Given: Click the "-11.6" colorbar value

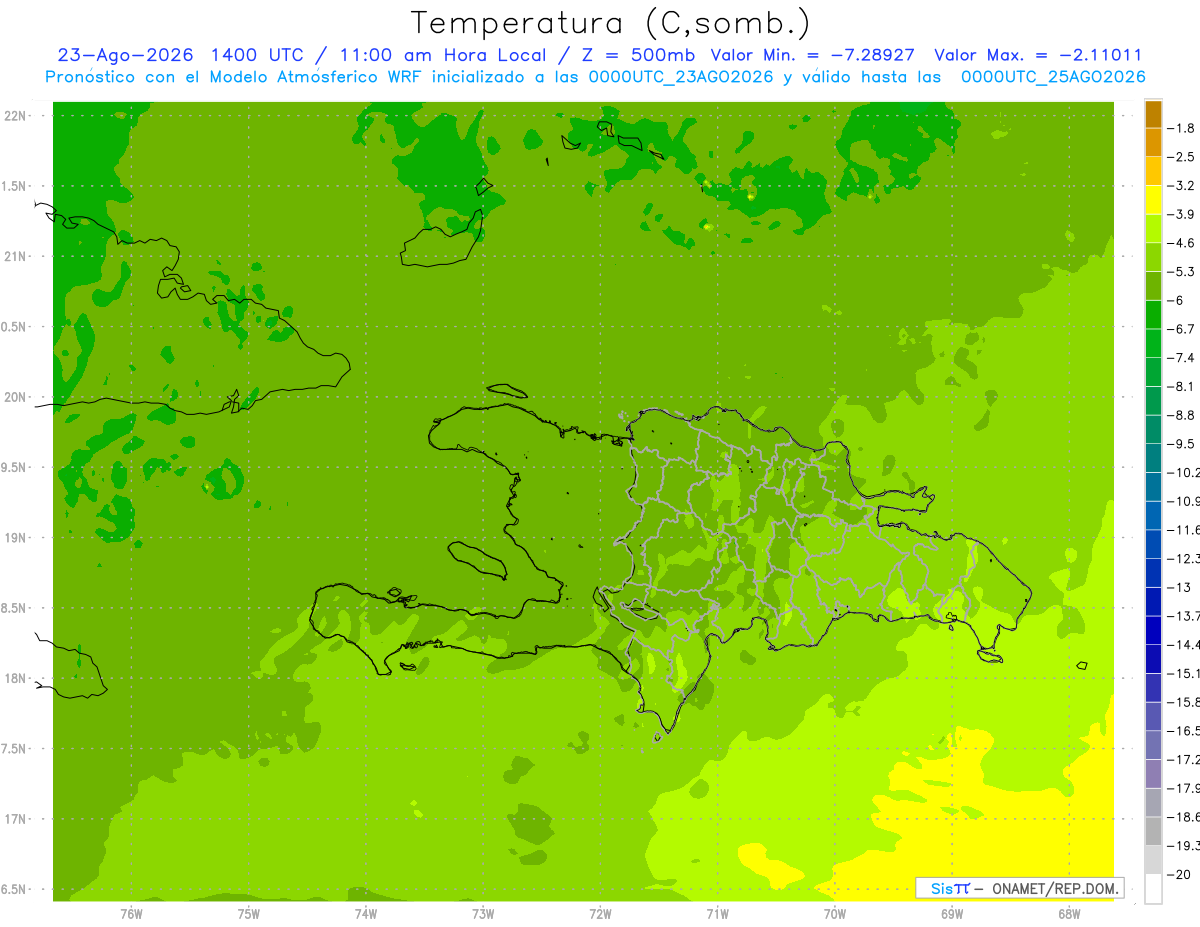Looking at the screenshot, I should [1184, 529].
